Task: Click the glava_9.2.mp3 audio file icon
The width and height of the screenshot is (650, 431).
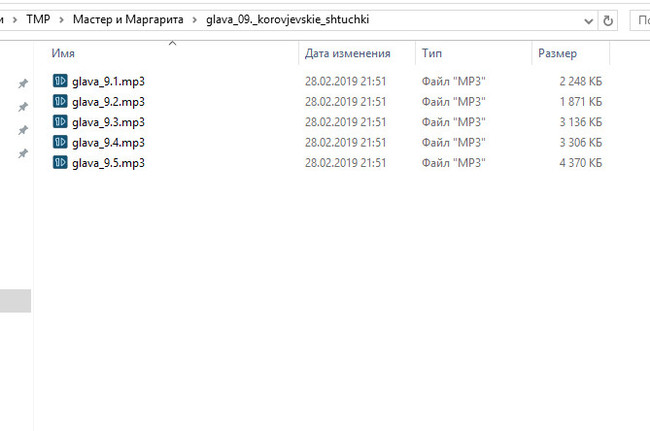Action: (60, 101)
